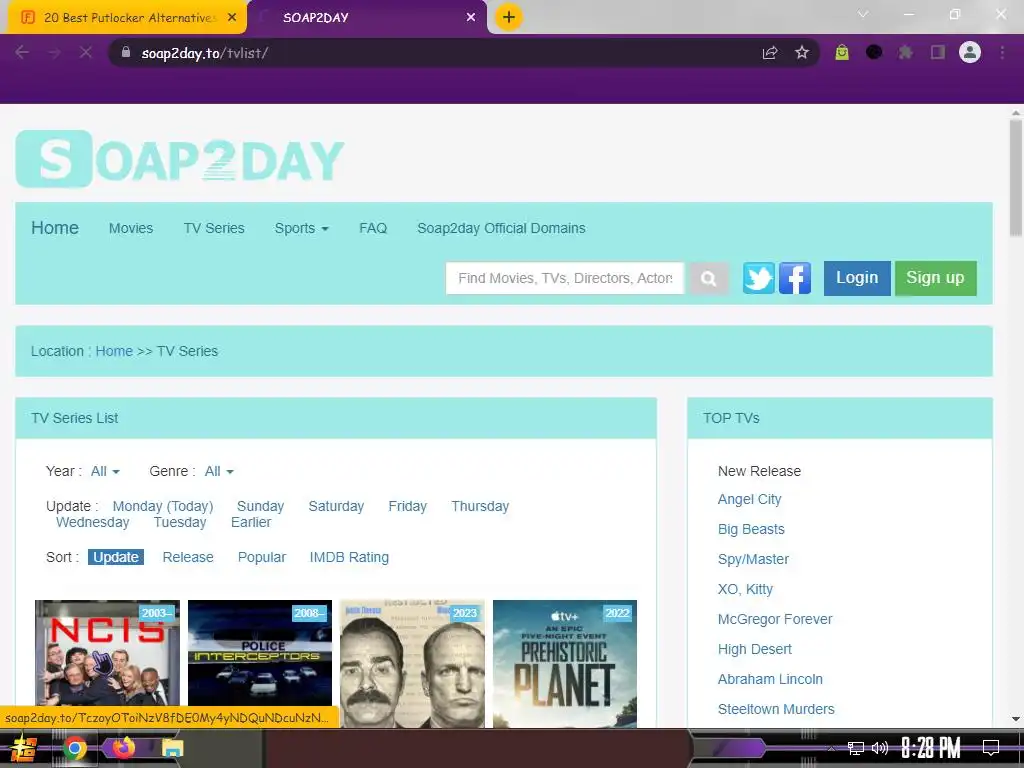Switch to 20 Best Putlocker Alternatives tab
This screenshot has height=768, width=1024.
click(126, 18)
